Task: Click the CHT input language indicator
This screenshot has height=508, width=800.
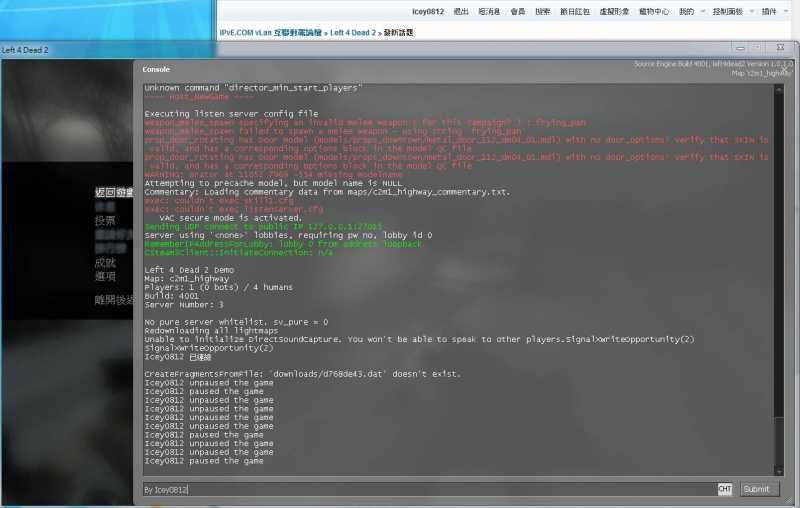Action: 725,489
